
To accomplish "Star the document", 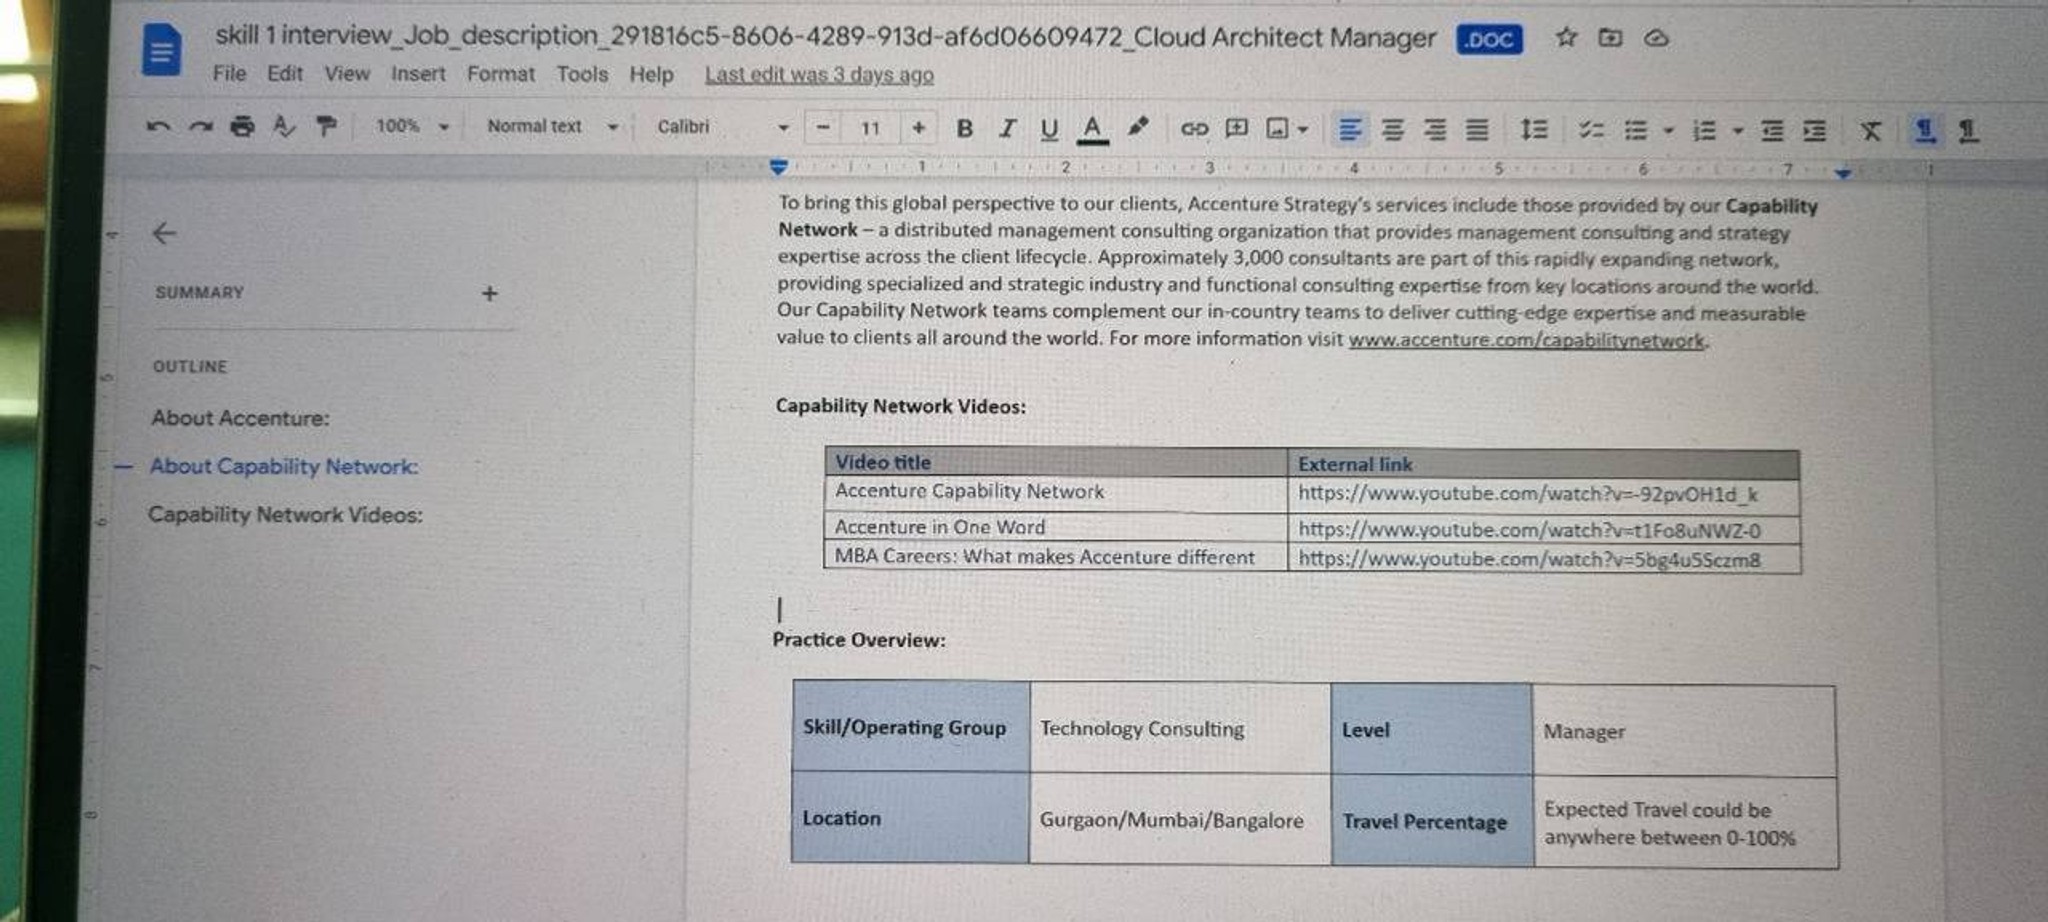I will 1566,37.
